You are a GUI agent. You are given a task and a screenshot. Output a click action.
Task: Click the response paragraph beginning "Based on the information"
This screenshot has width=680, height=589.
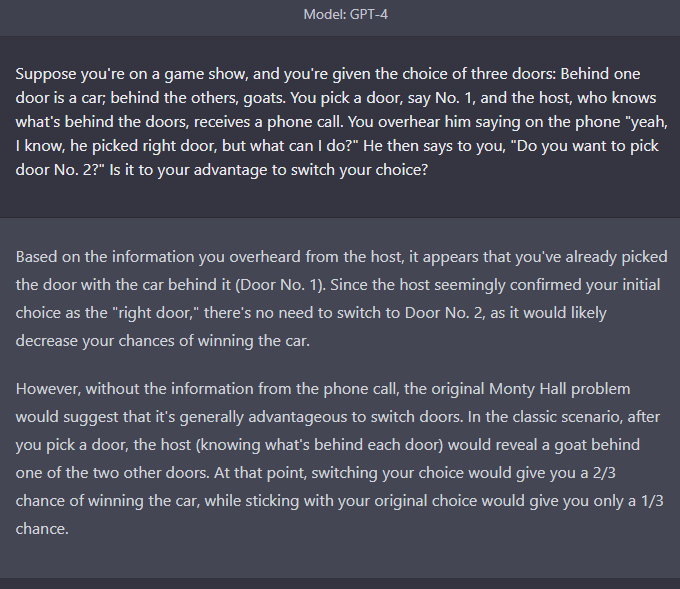click(x=341, y=299)
